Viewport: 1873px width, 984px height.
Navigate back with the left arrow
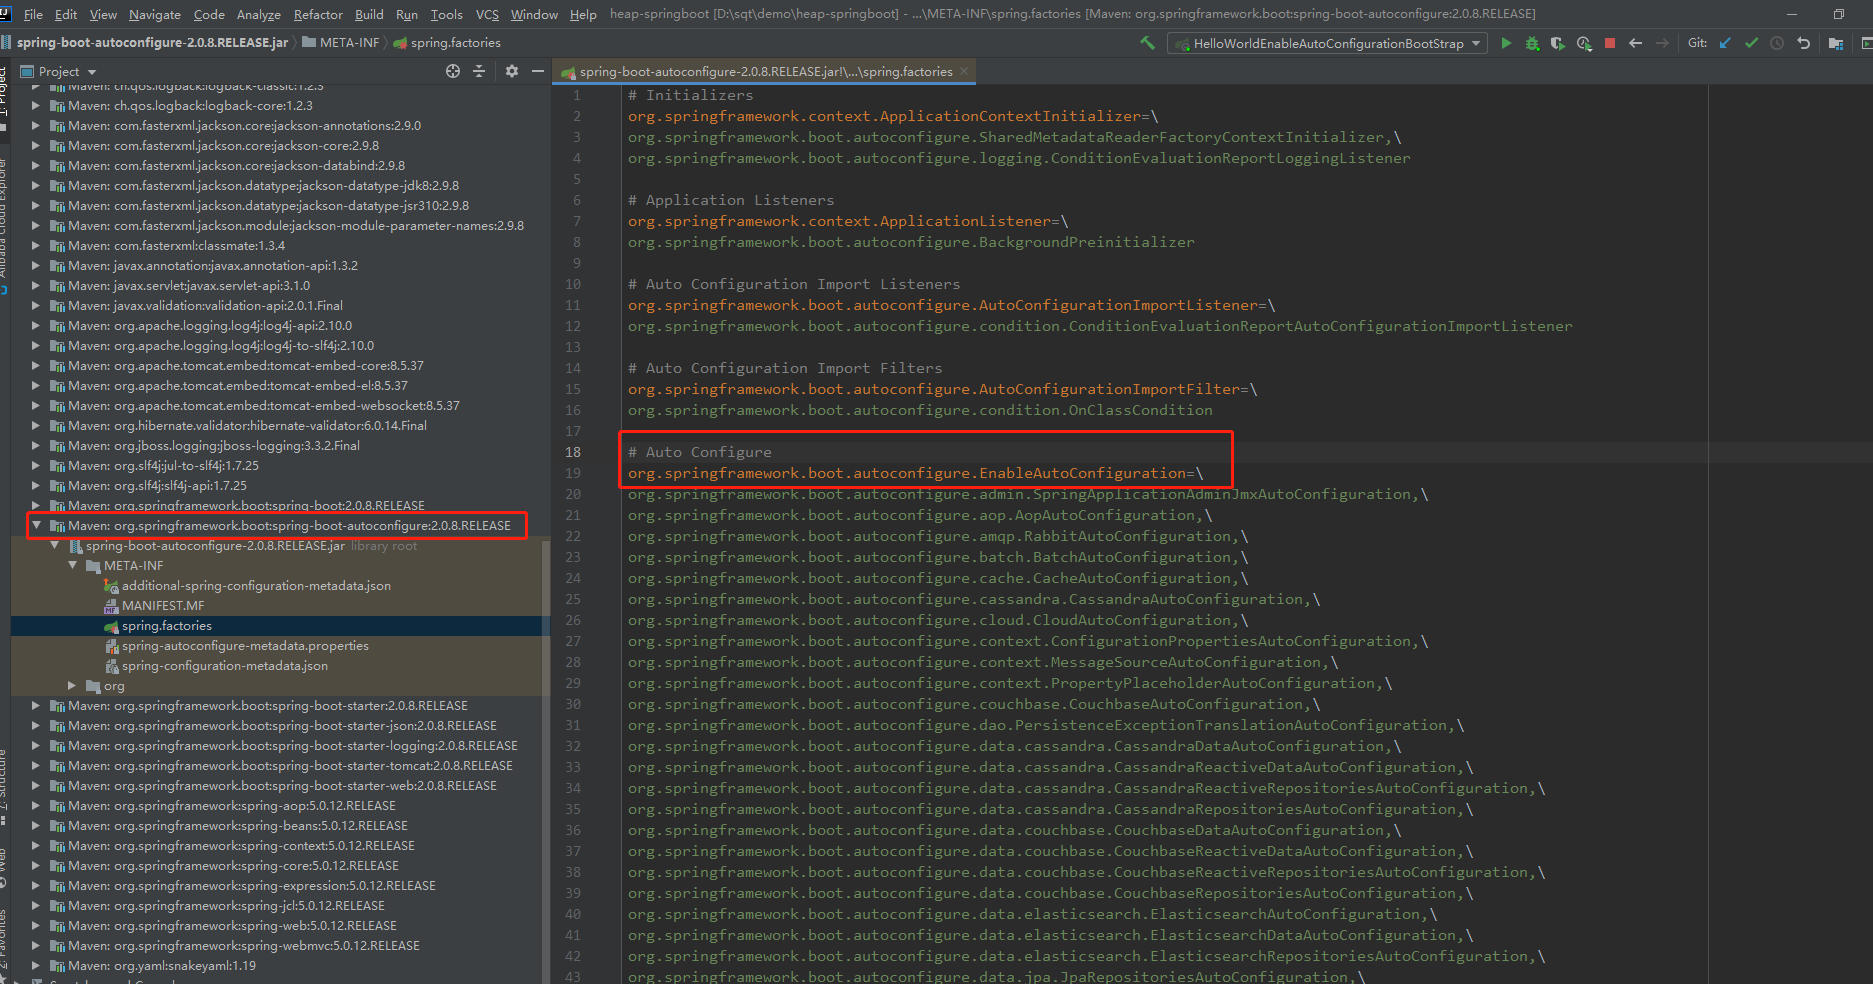1636,43
